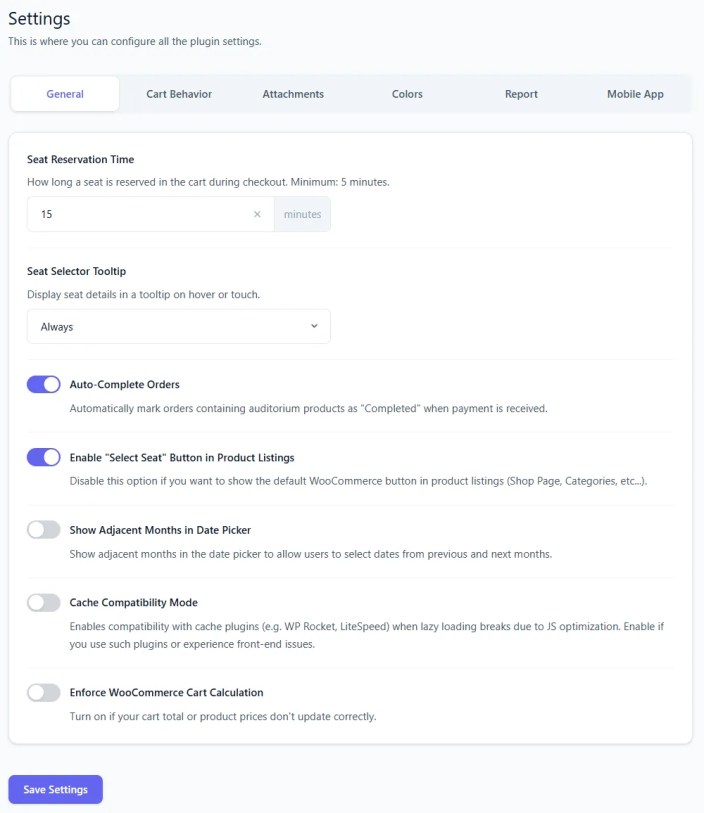Clear the reservation time using the × icon
The width and height of the screenshot is (704, 813).
coord(257,214)
